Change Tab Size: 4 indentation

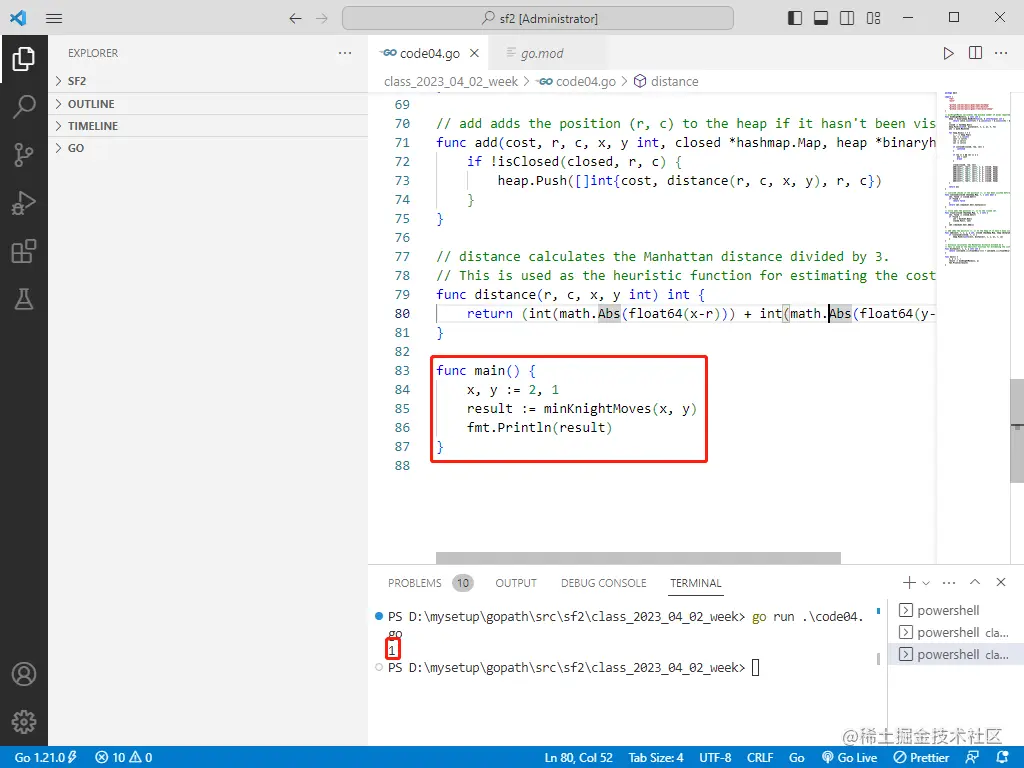[x=656, y=758]
